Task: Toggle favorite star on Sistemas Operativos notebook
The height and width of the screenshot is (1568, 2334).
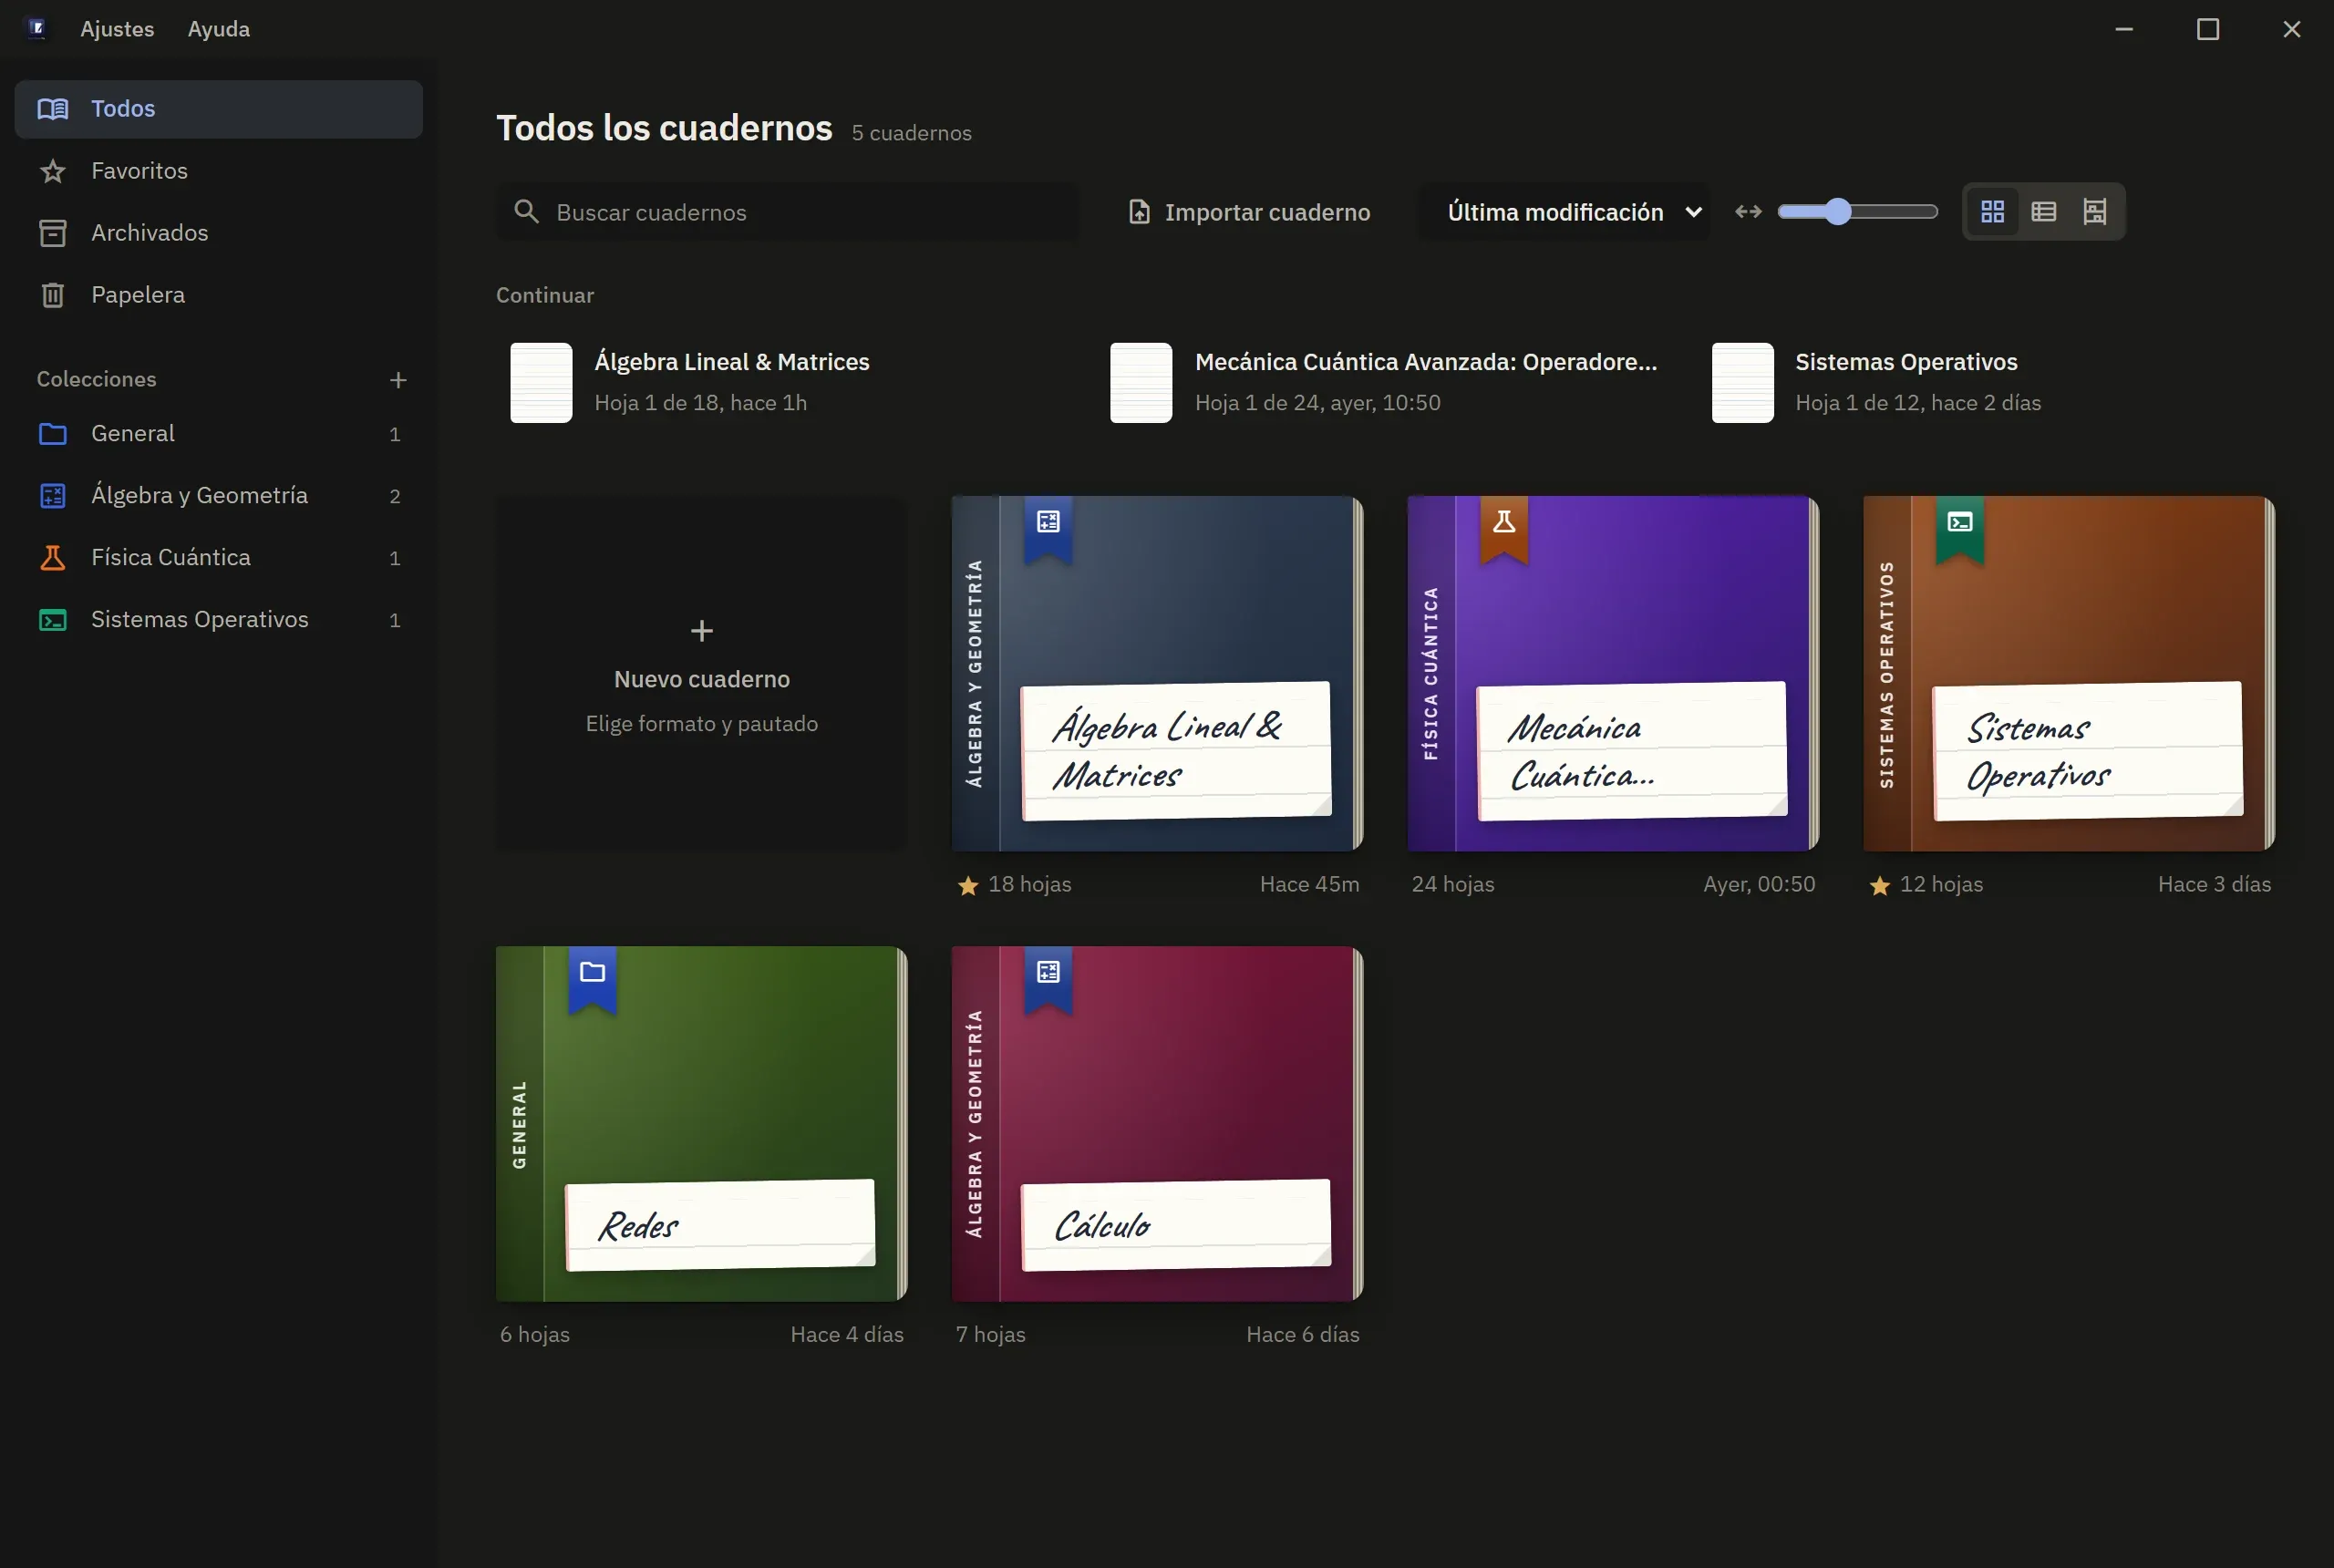Action: pos(1879,885)
